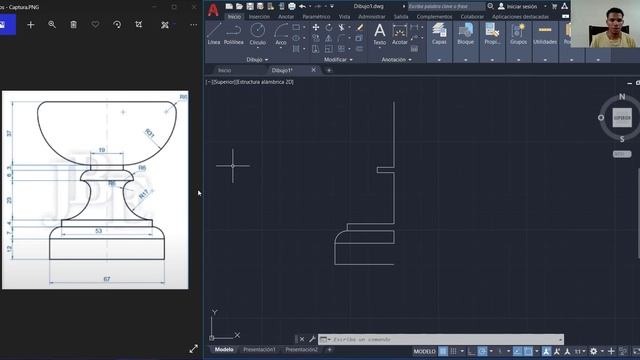Select the Círculo tool
This screenshot has height=360, width=640.
point(258,33)
